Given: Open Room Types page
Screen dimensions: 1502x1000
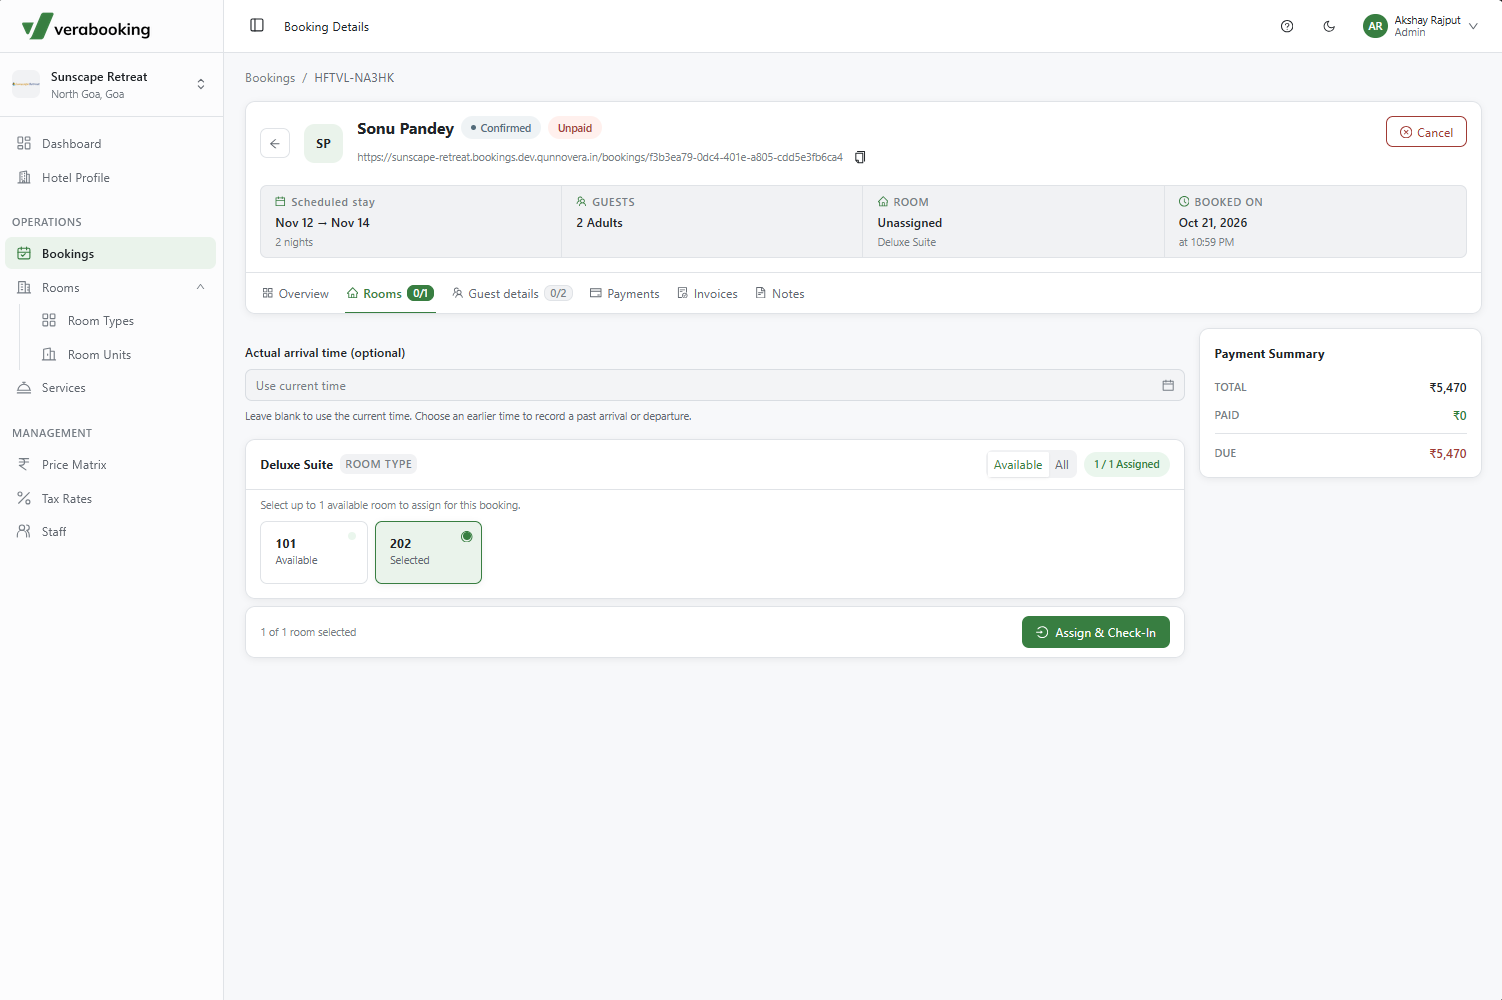Looking at the screenshot, I should (x=122, y=321).
